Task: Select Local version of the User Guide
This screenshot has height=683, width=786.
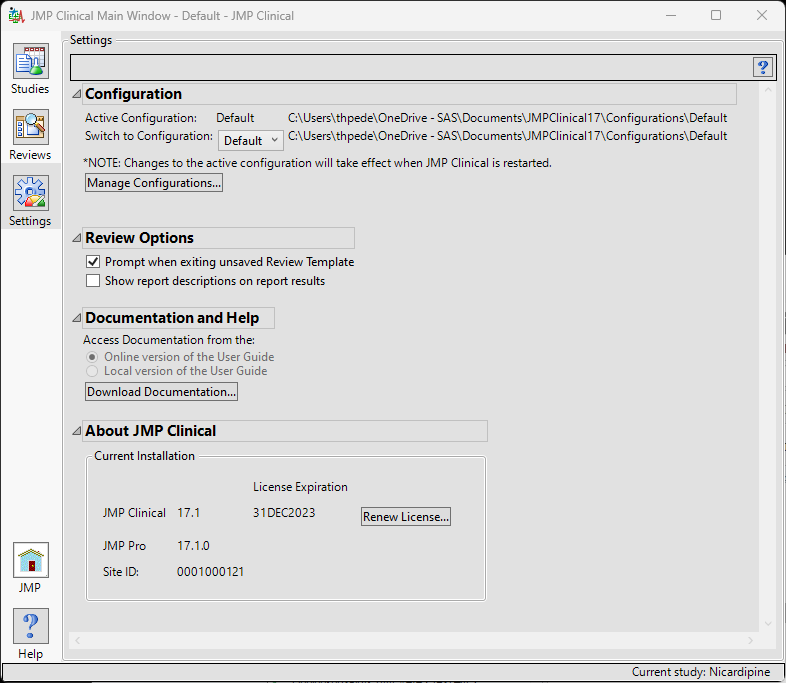Action: [x=92, y=371]
